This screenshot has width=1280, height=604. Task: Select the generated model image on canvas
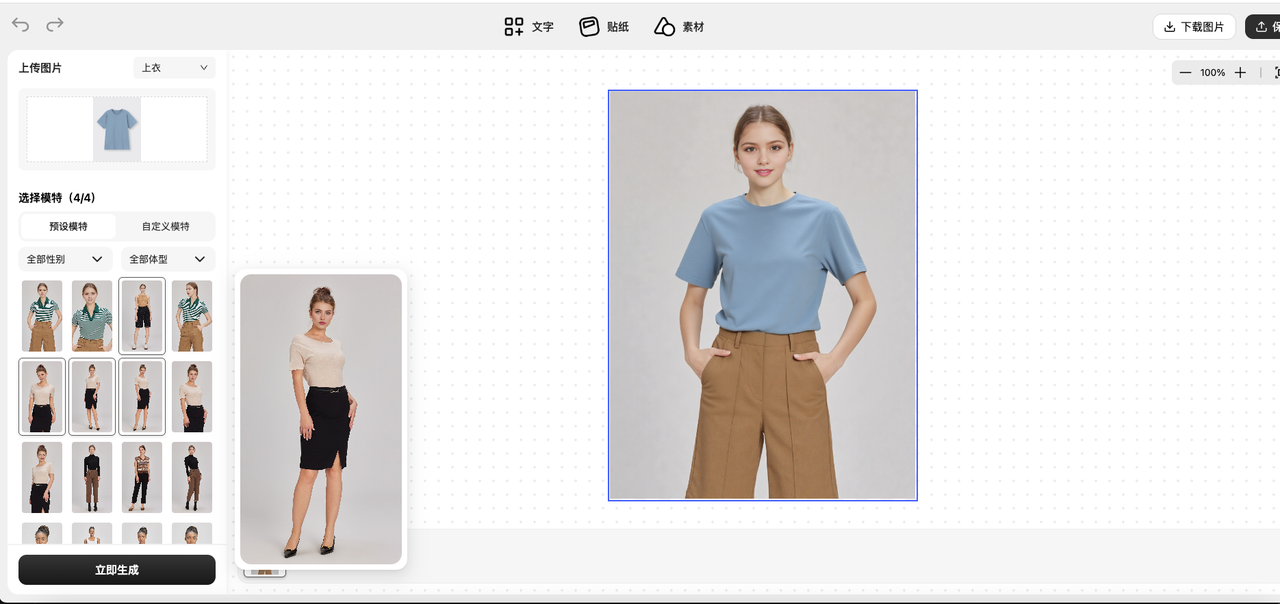pyautogui.click(x=762, y=295)
